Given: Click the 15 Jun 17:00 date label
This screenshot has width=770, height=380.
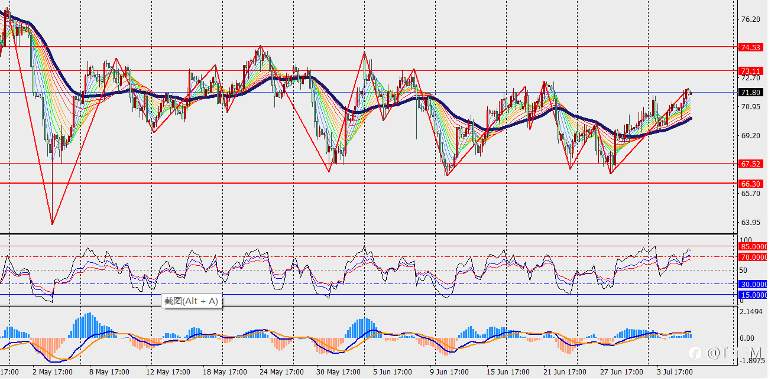Looking at the screenshot, I should [x=509, y=372].
